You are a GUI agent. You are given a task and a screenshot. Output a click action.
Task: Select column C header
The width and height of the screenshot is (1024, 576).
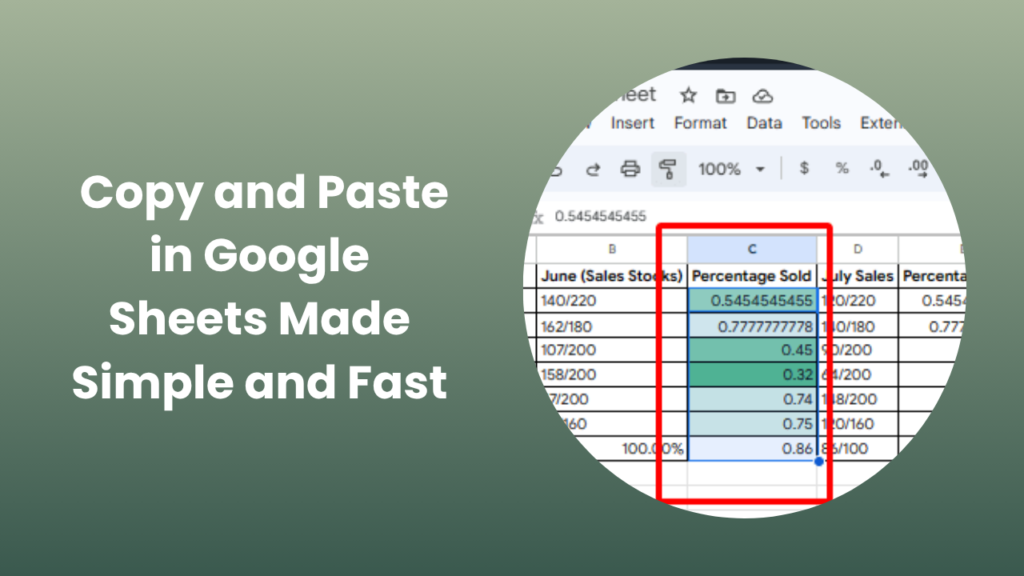[752, 249]
